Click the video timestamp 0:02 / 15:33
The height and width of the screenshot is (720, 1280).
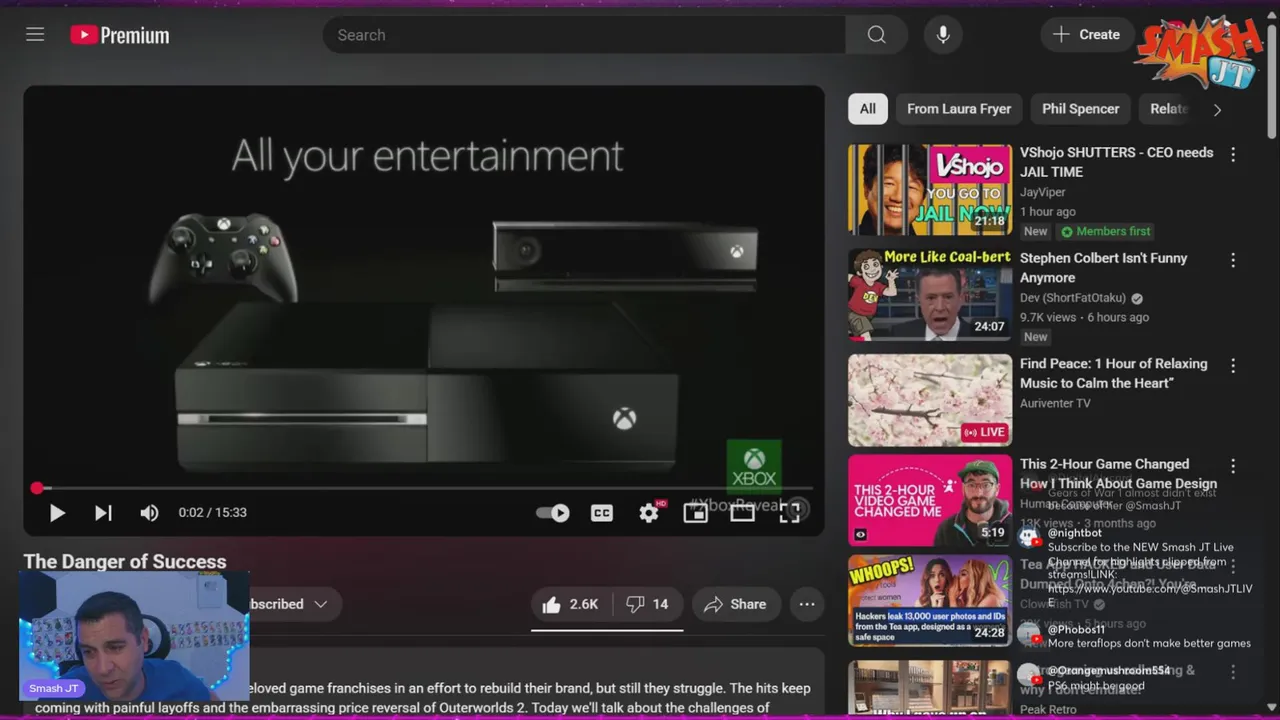point(212,513)
